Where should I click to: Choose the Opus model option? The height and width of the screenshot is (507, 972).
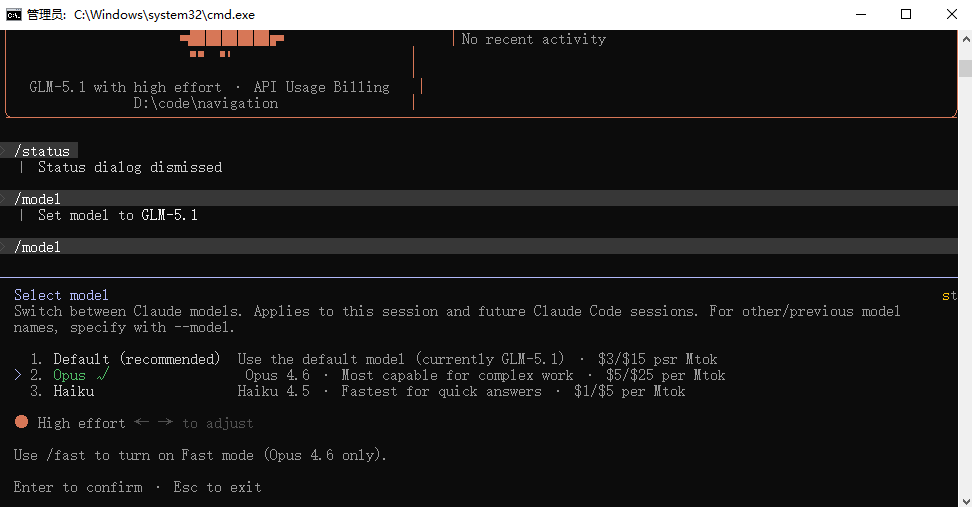point(70,375)
